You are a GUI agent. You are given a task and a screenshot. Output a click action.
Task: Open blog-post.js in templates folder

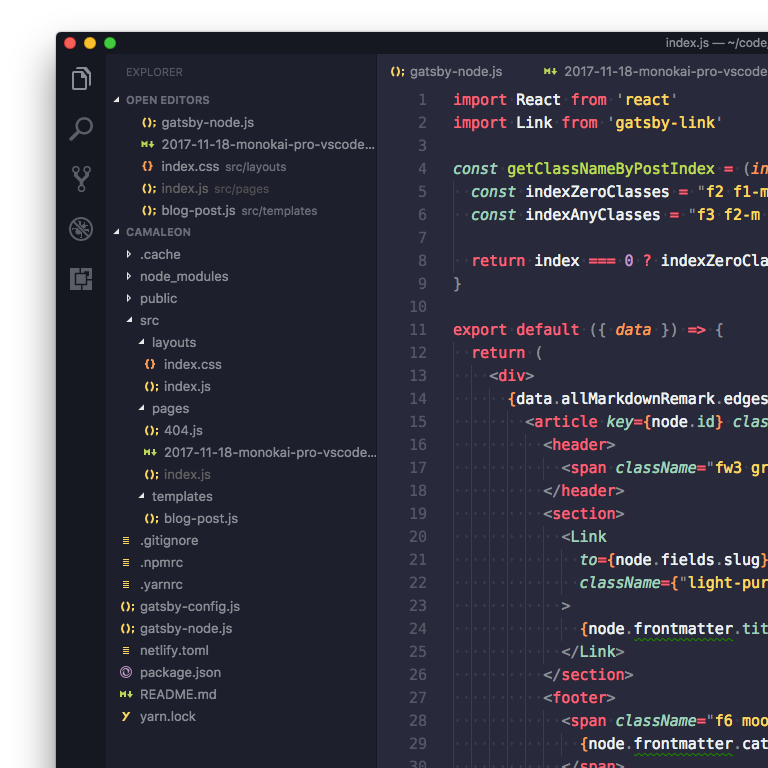click(x=201, y=518)
